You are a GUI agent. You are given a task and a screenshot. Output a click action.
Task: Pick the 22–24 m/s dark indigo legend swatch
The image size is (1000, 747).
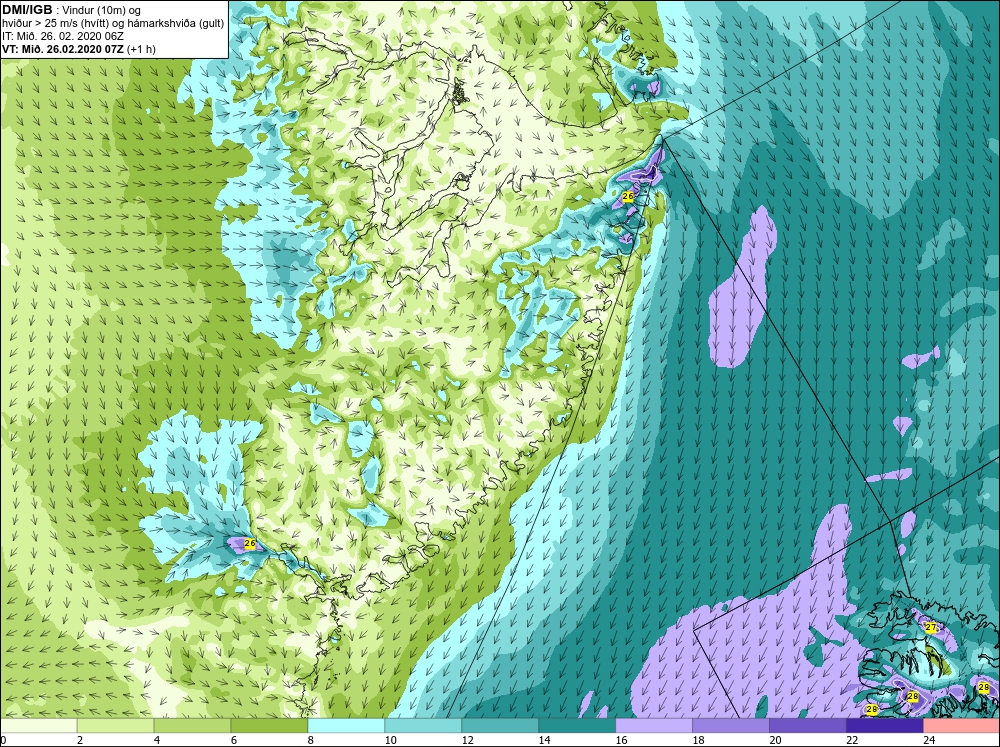(x=885, y=725)
